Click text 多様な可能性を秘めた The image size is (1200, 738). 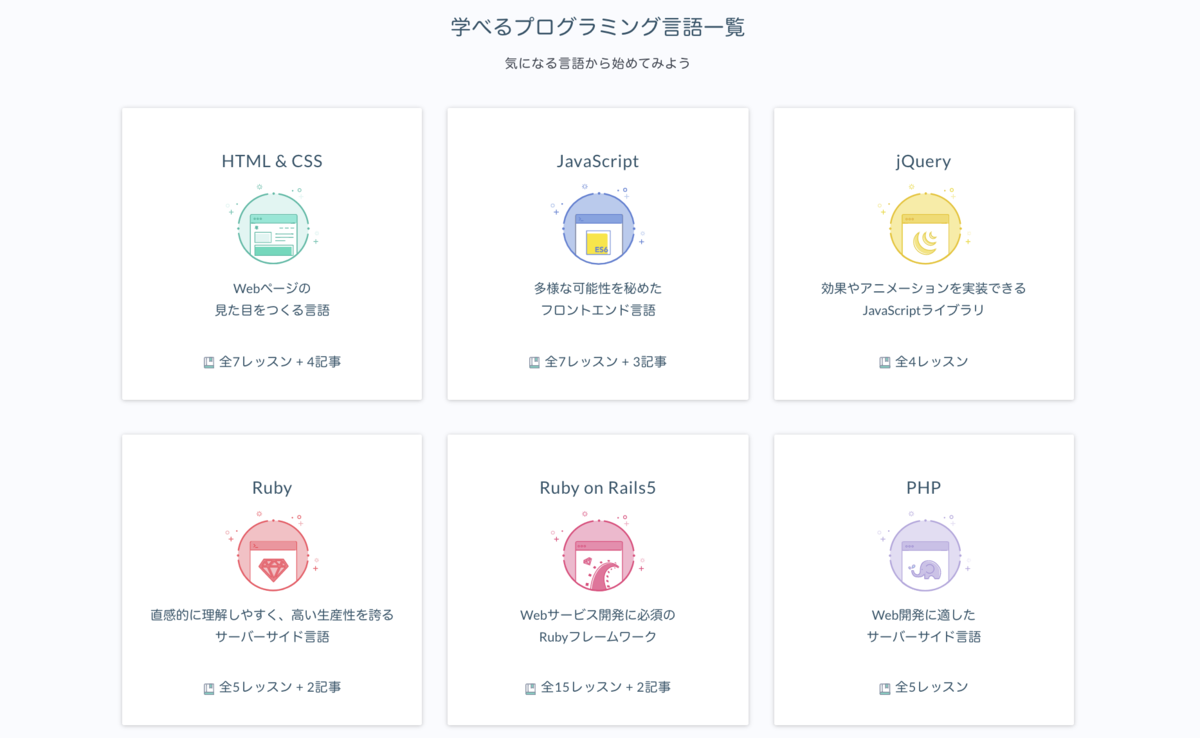598,288
